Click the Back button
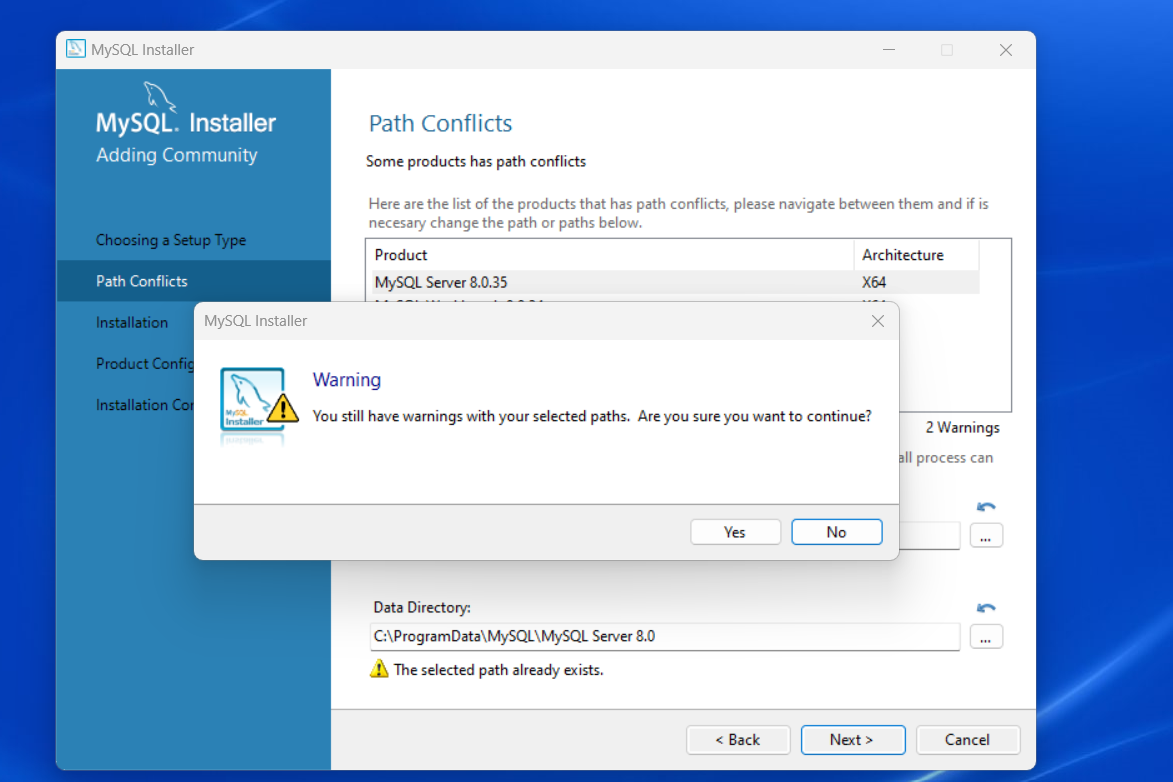The width and height of the screenshot is (1173, 782). [738, 739]
